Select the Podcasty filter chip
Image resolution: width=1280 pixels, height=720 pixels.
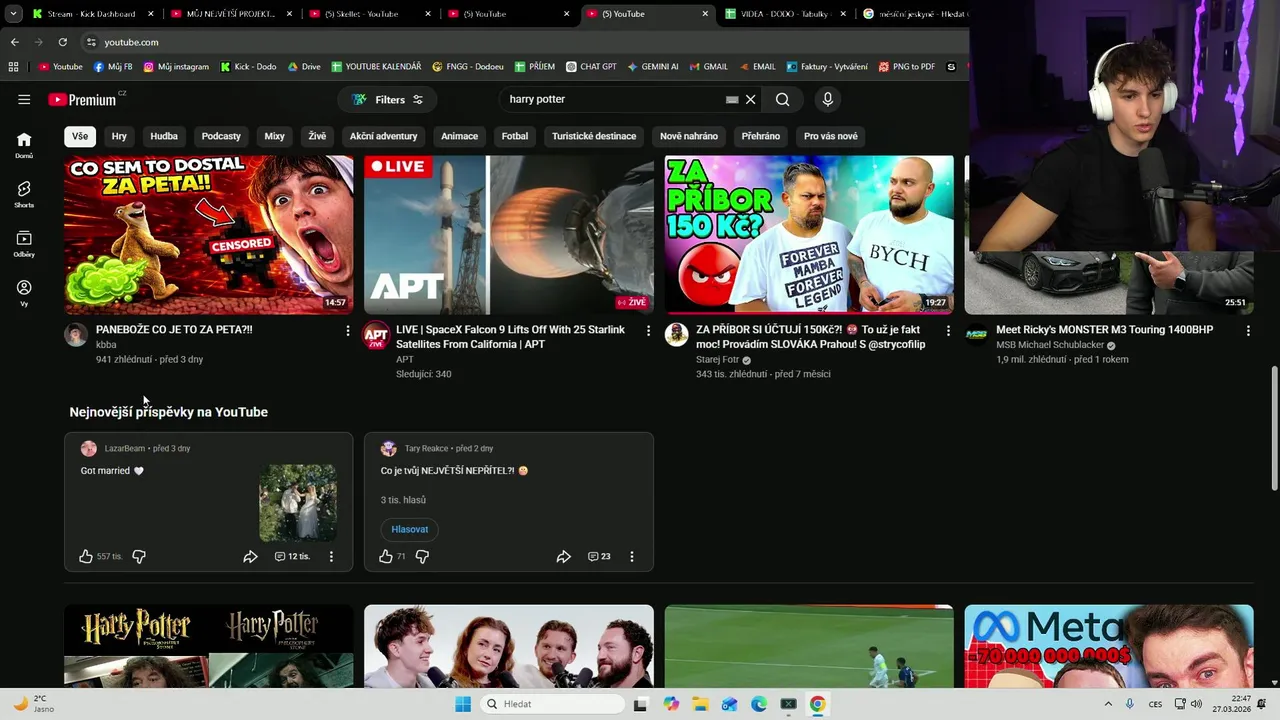(x=221, y=136)
